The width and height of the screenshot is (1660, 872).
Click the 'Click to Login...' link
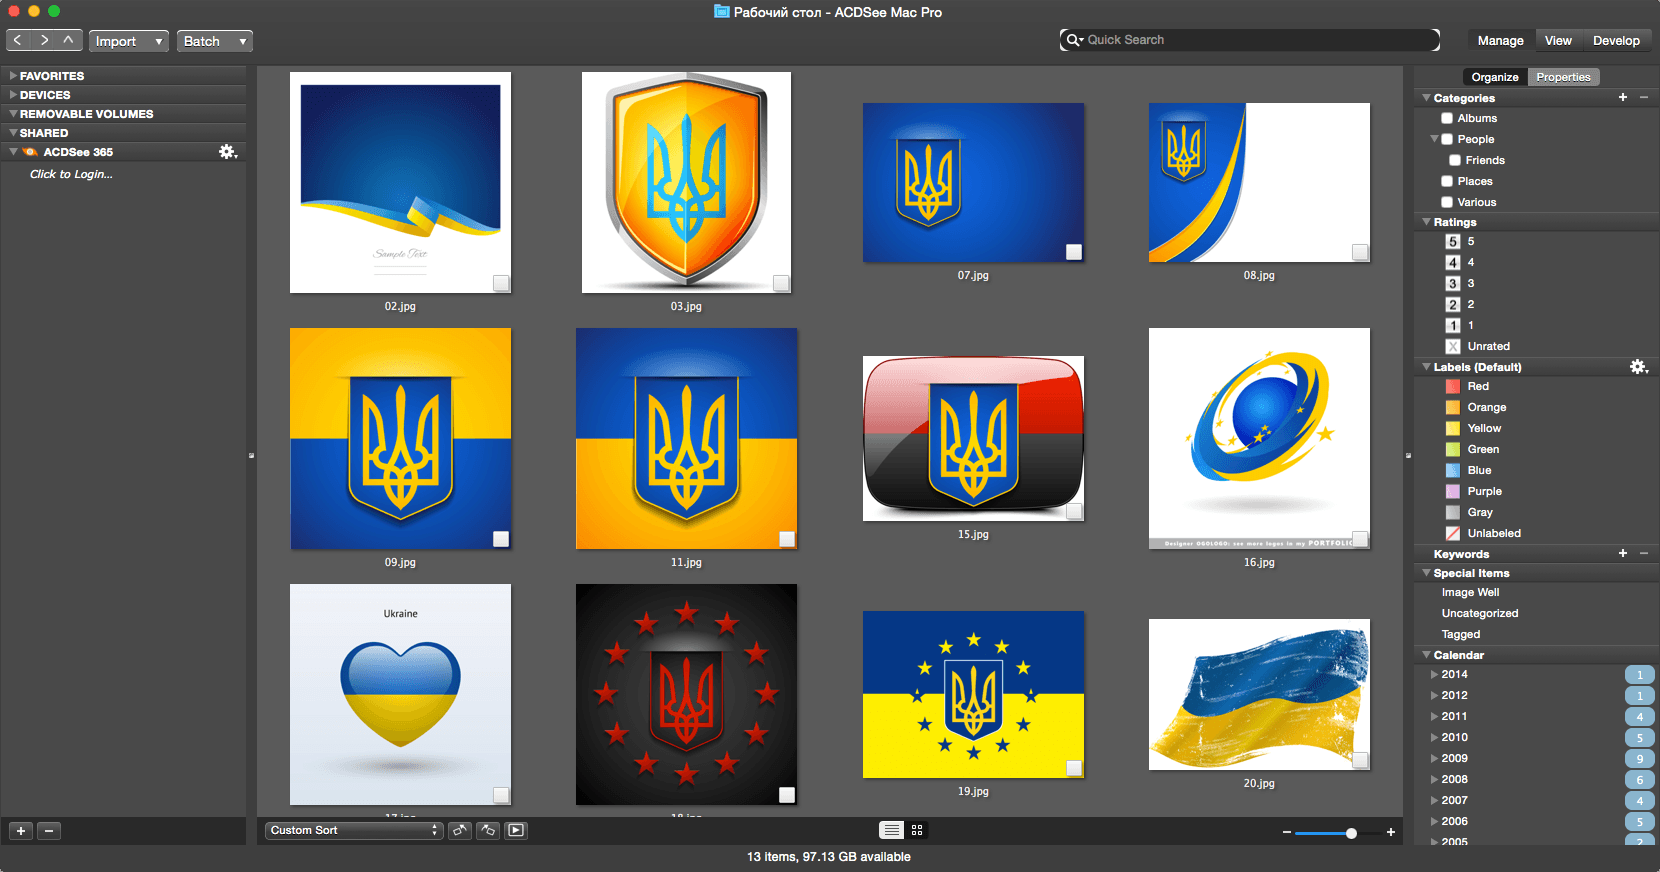pyautogui.click(x=71, y=174)
